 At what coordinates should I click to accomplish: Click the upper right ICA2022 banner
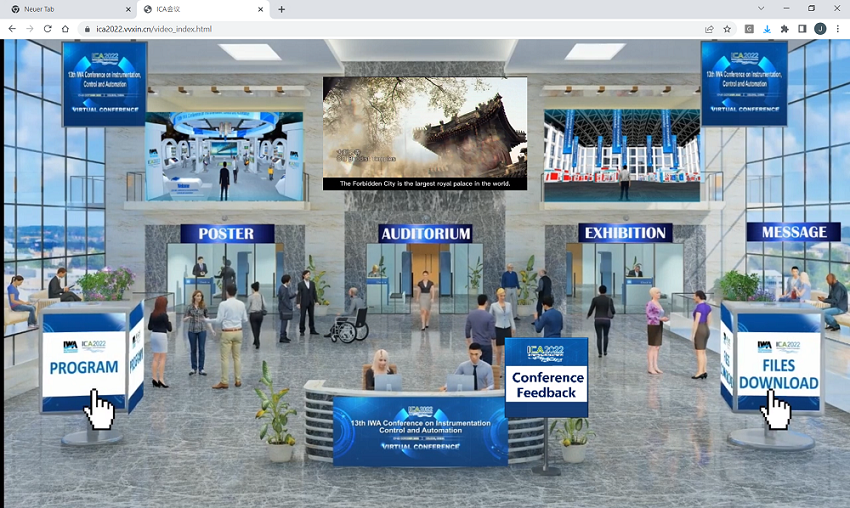744,83
